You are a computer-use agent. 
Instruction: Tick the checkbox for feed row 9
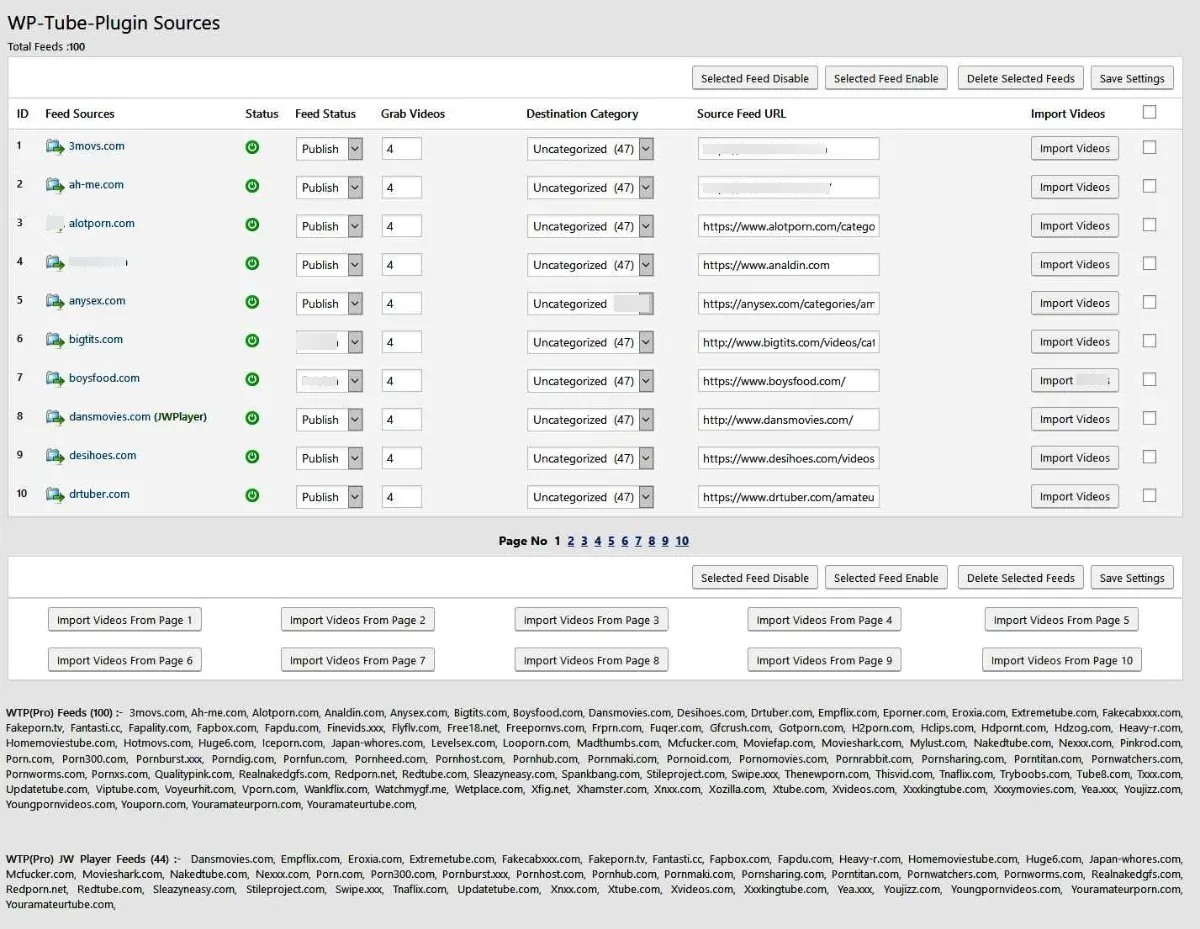coord(1149,457)
